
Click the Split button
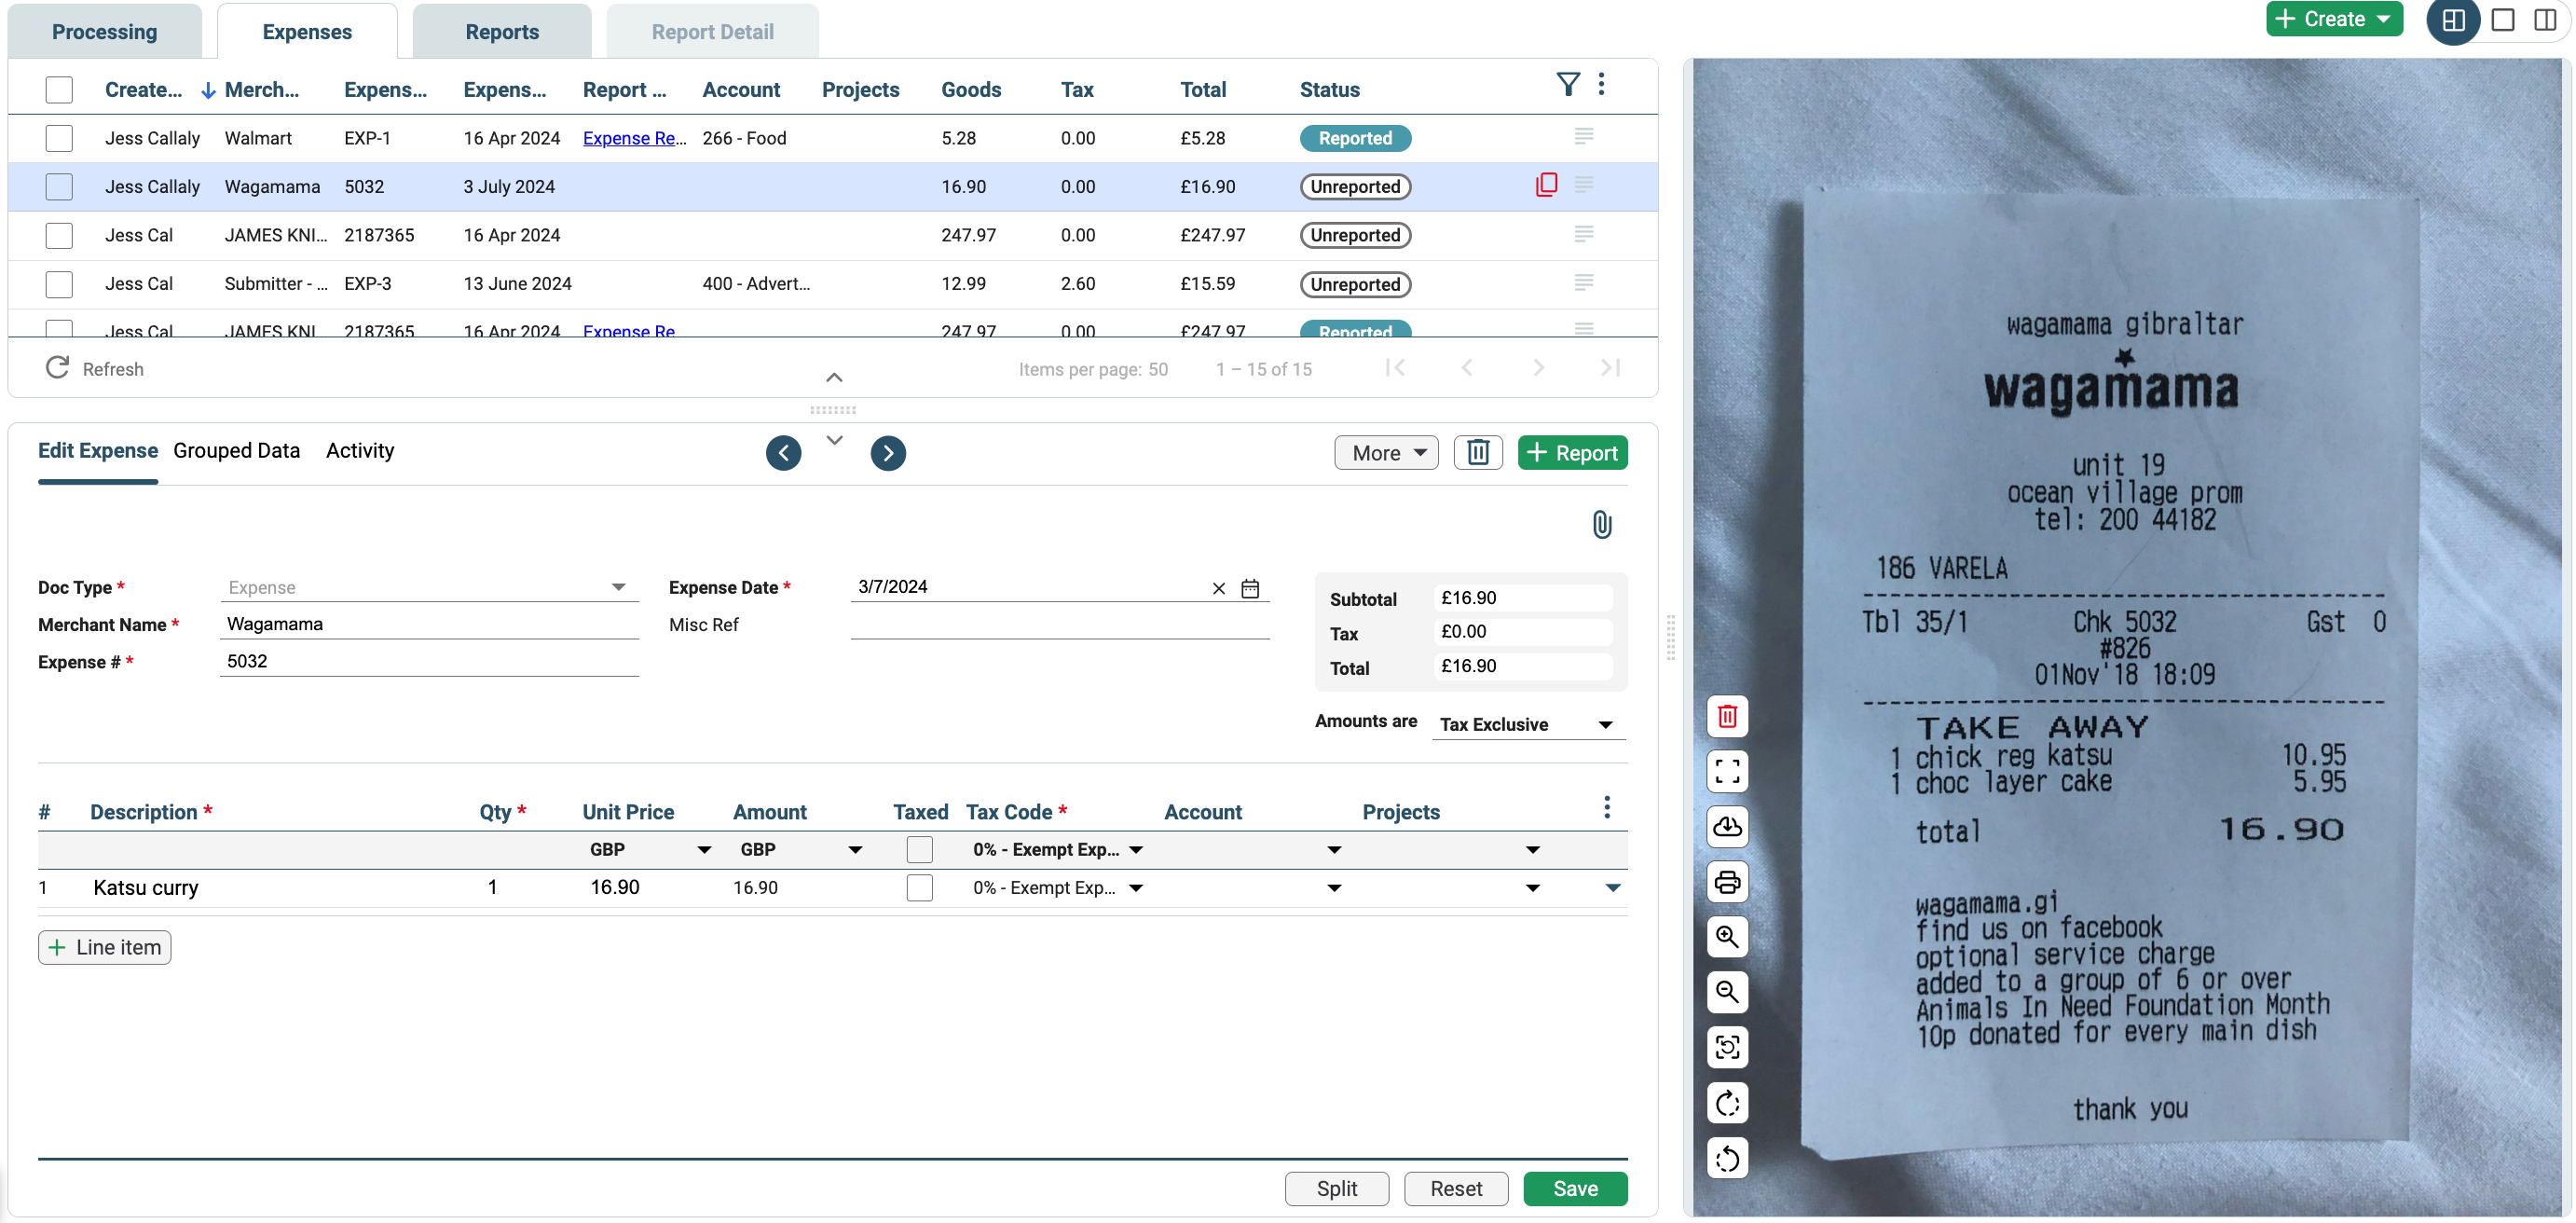coord(1336,1189)
